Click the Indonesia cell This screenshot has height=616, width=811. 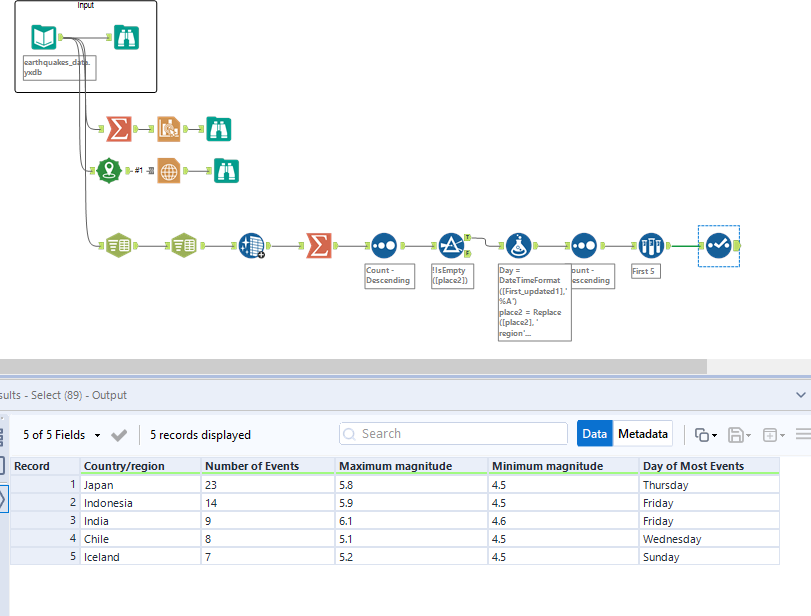tap(140, 503)
